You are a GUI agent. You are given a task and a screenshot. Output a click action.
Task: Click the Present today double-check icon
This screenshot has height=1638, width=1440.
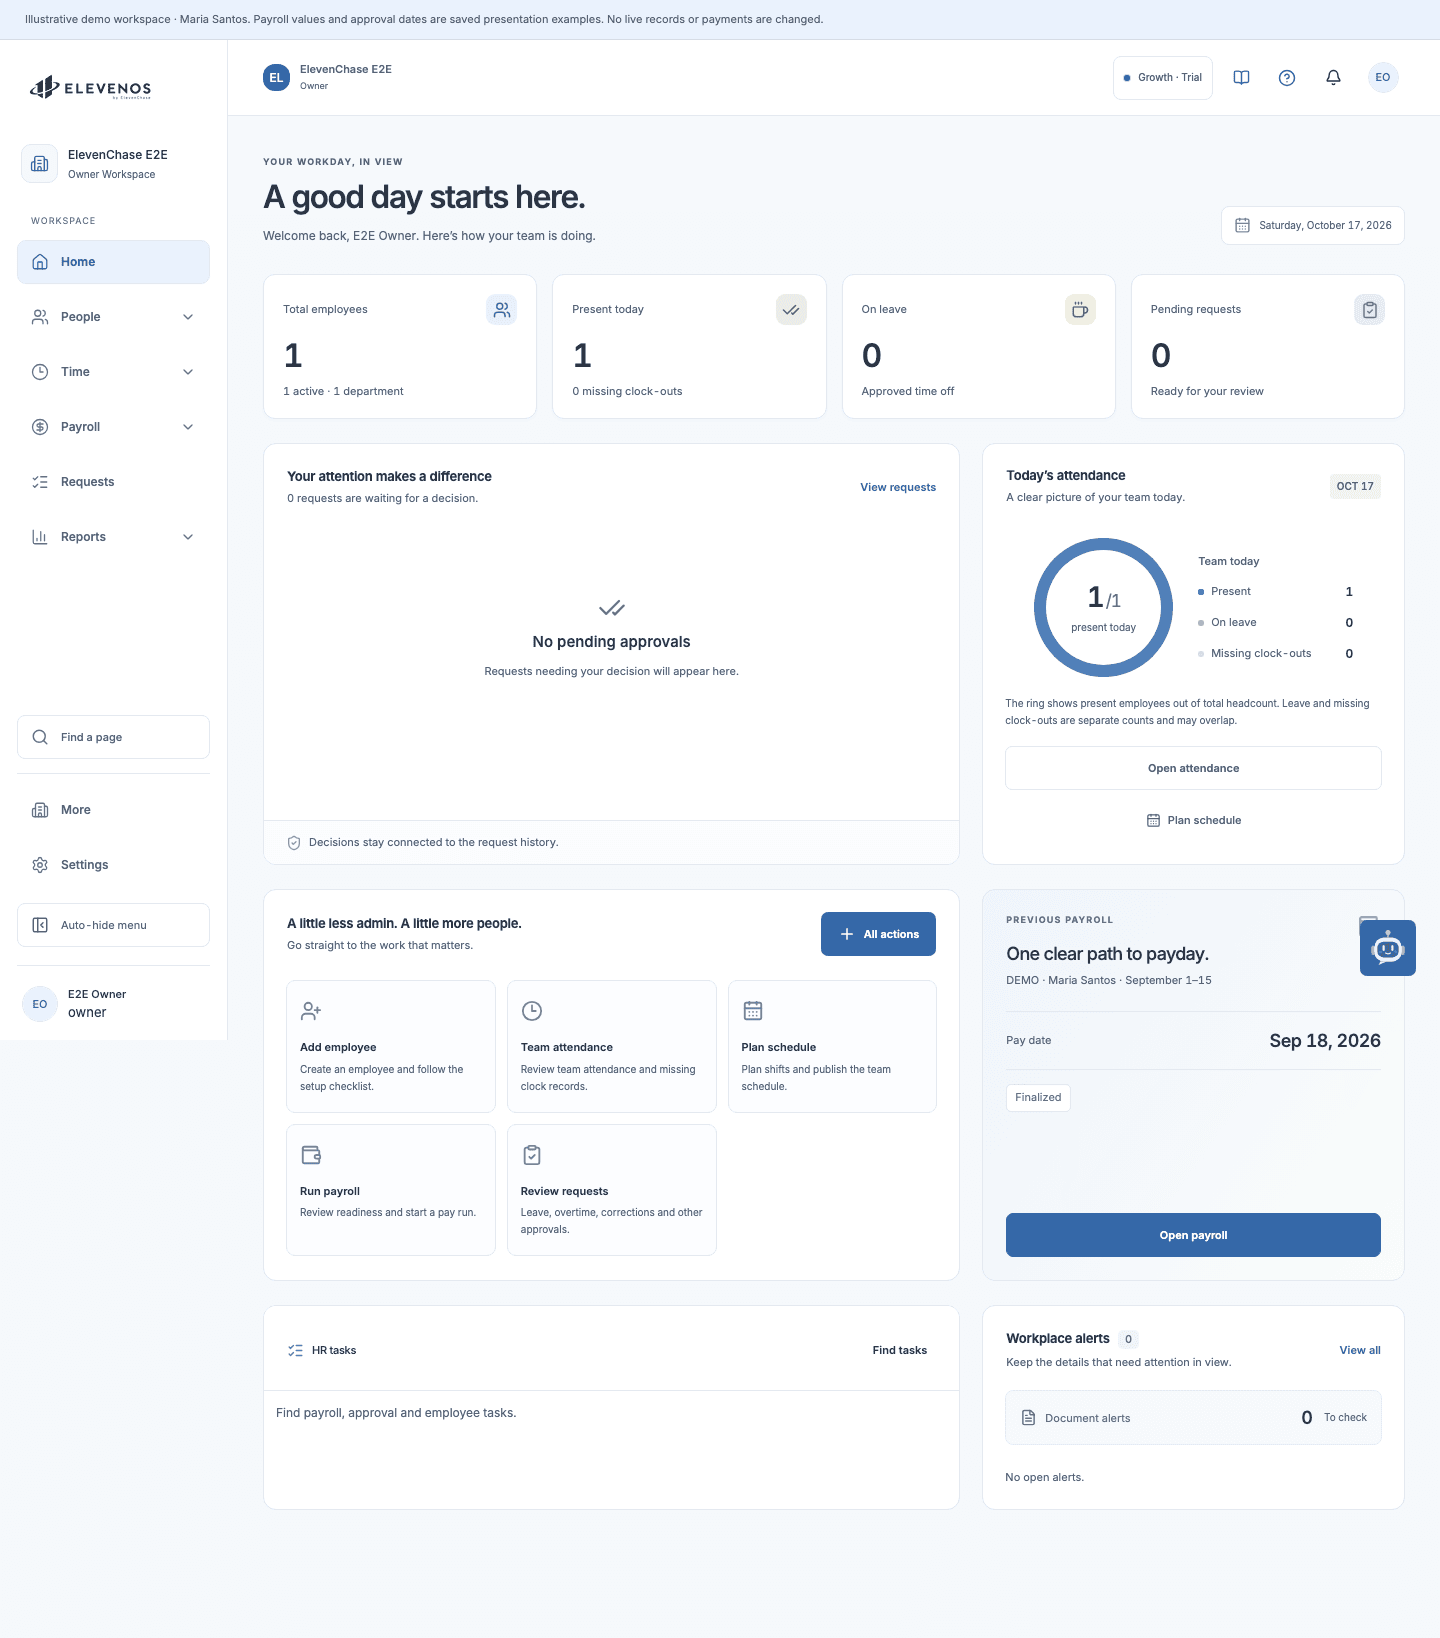point(791,310)
